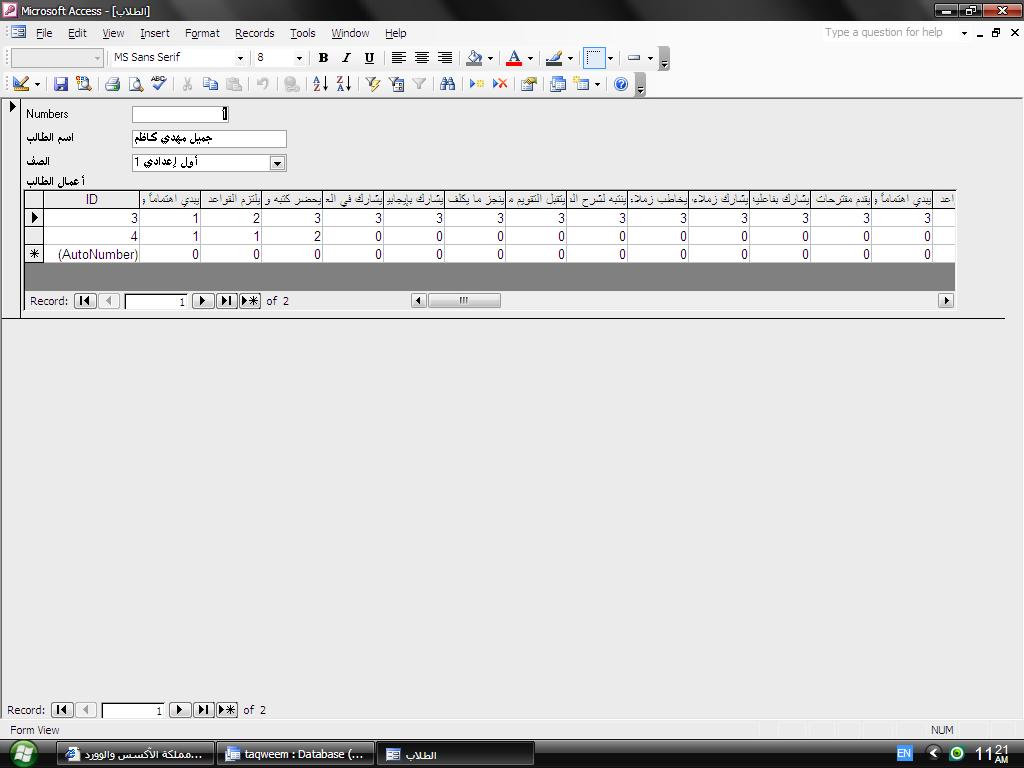The image size is (1024, 768).
Task: Open the font size dropdown
Action: coord(299,58)
